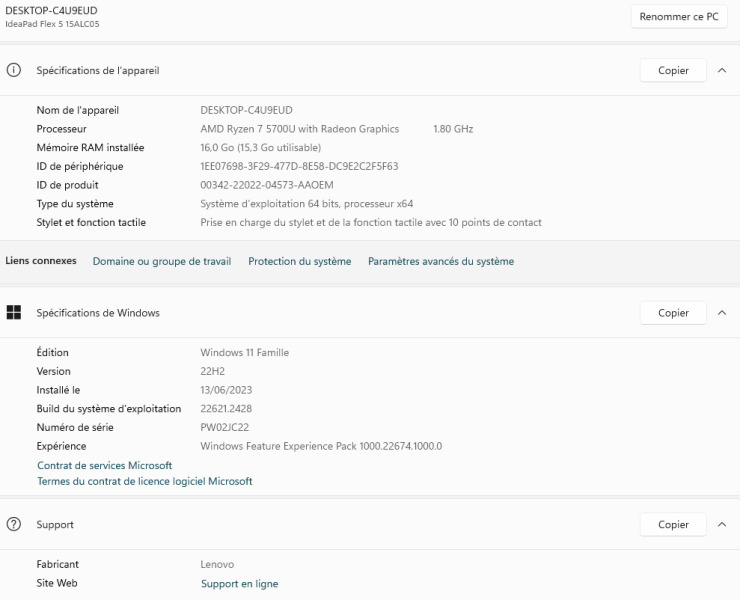This screenshot has height=600, width=740.
Task: Click the Numéro de série label
Action: 75,427
